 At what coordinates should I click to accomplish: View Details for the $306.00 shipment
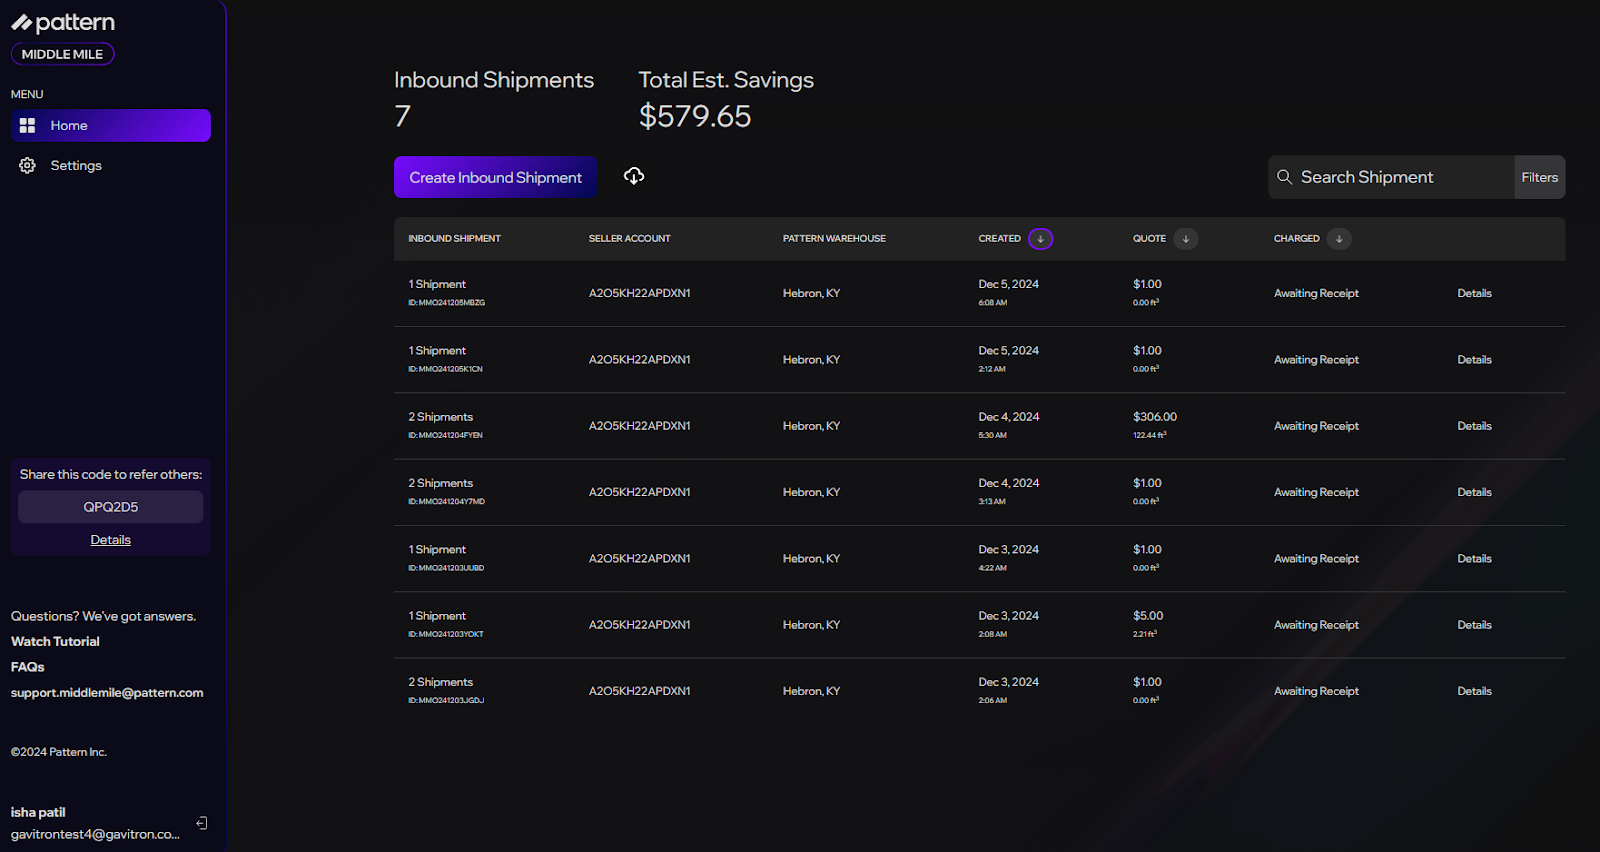click(1474, 426)
